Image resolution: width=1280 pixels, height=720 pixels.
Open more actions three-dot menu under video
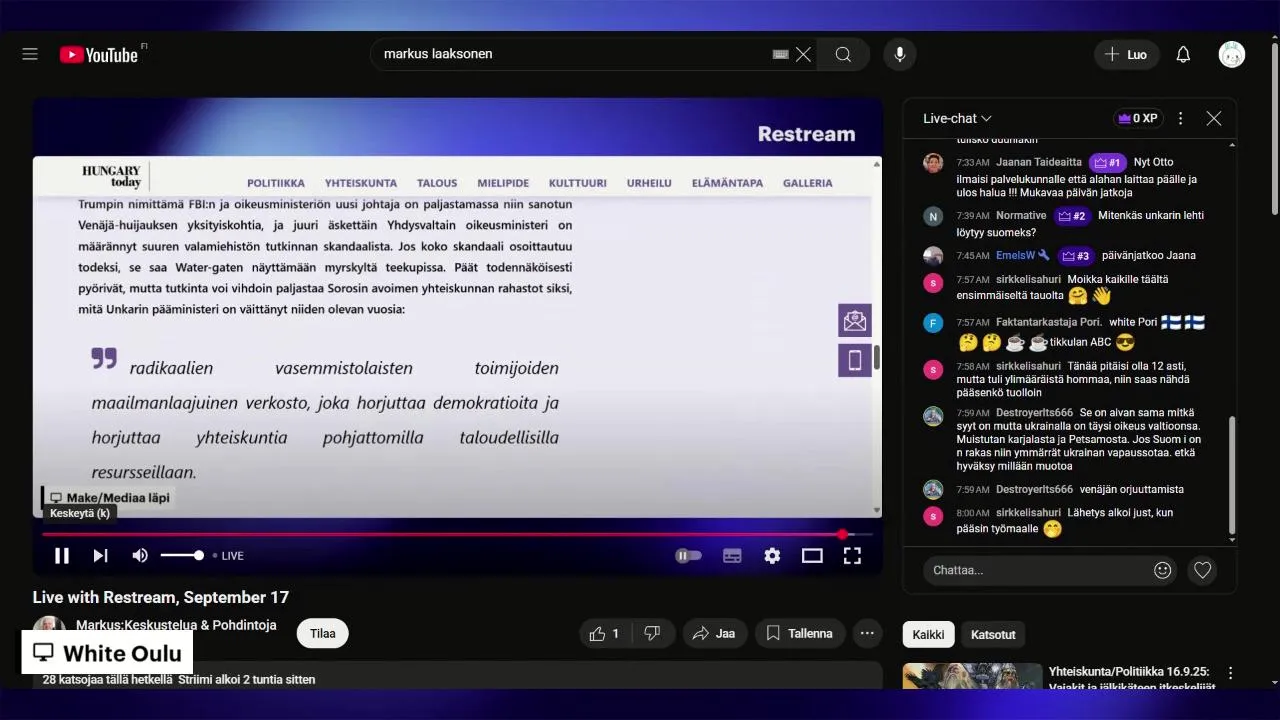click(x=867, y=633)
